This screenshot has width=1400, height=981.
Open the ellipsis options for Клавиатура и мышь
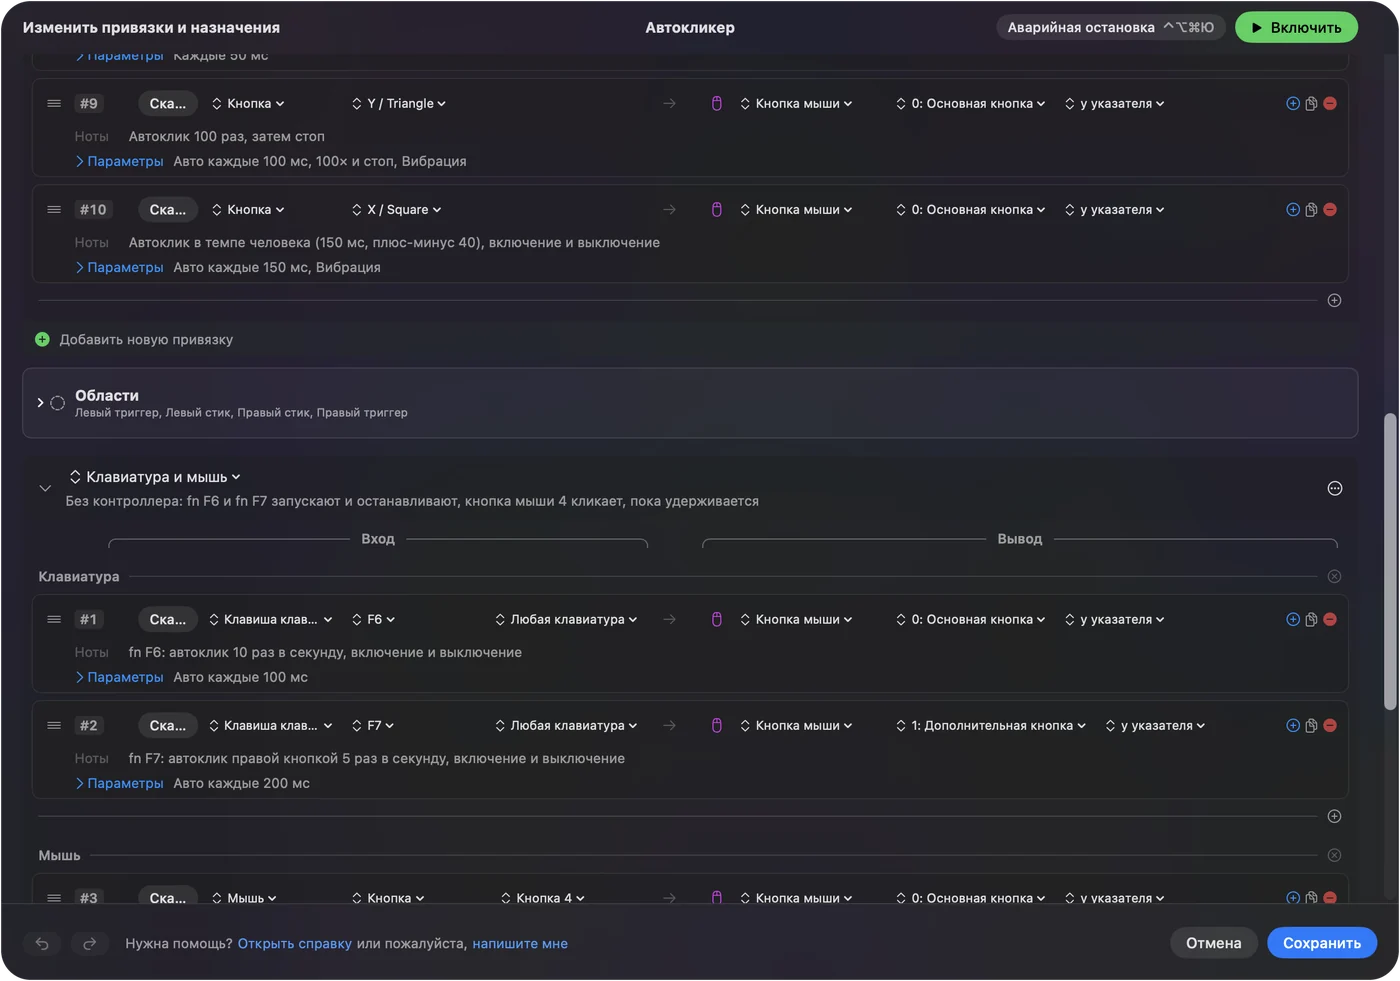coord(1335,489)
